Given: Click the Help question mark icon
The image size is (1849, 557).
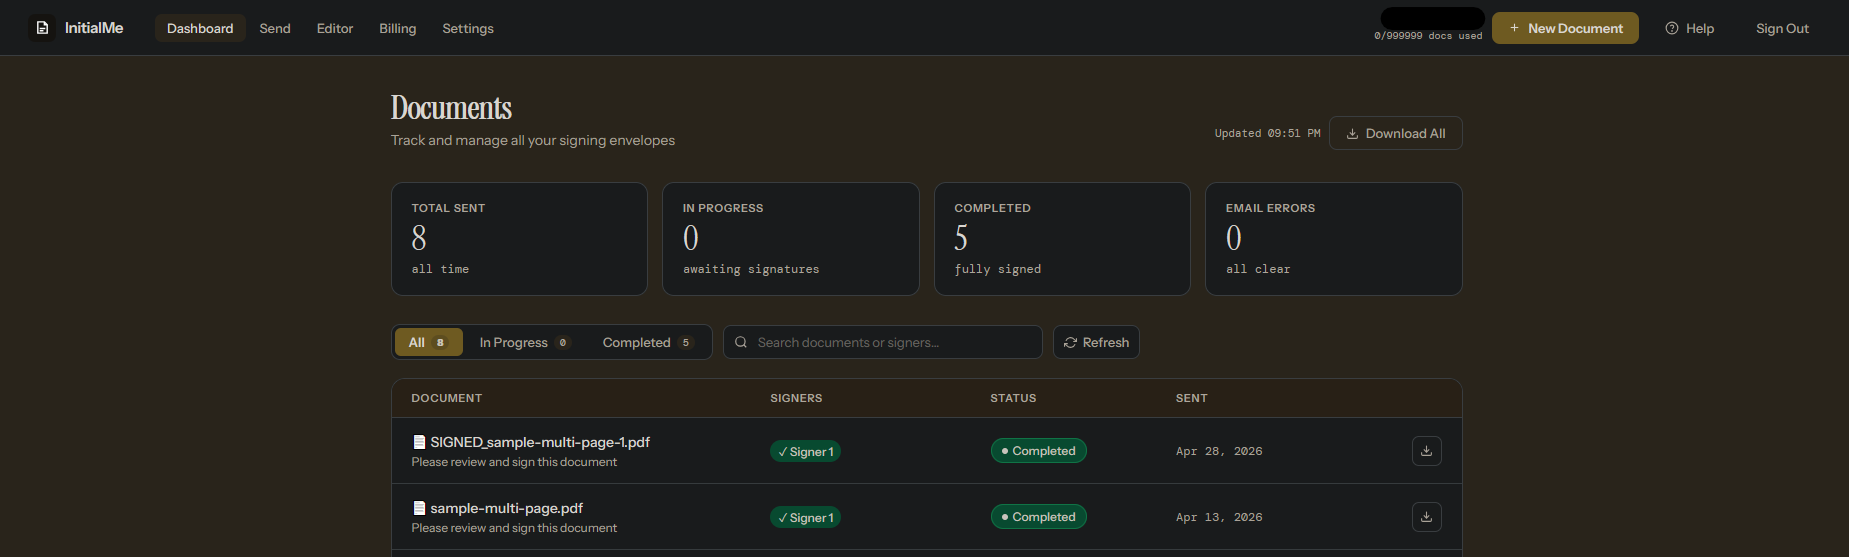Looking at the screenshot, I should tap(1671, 28).
